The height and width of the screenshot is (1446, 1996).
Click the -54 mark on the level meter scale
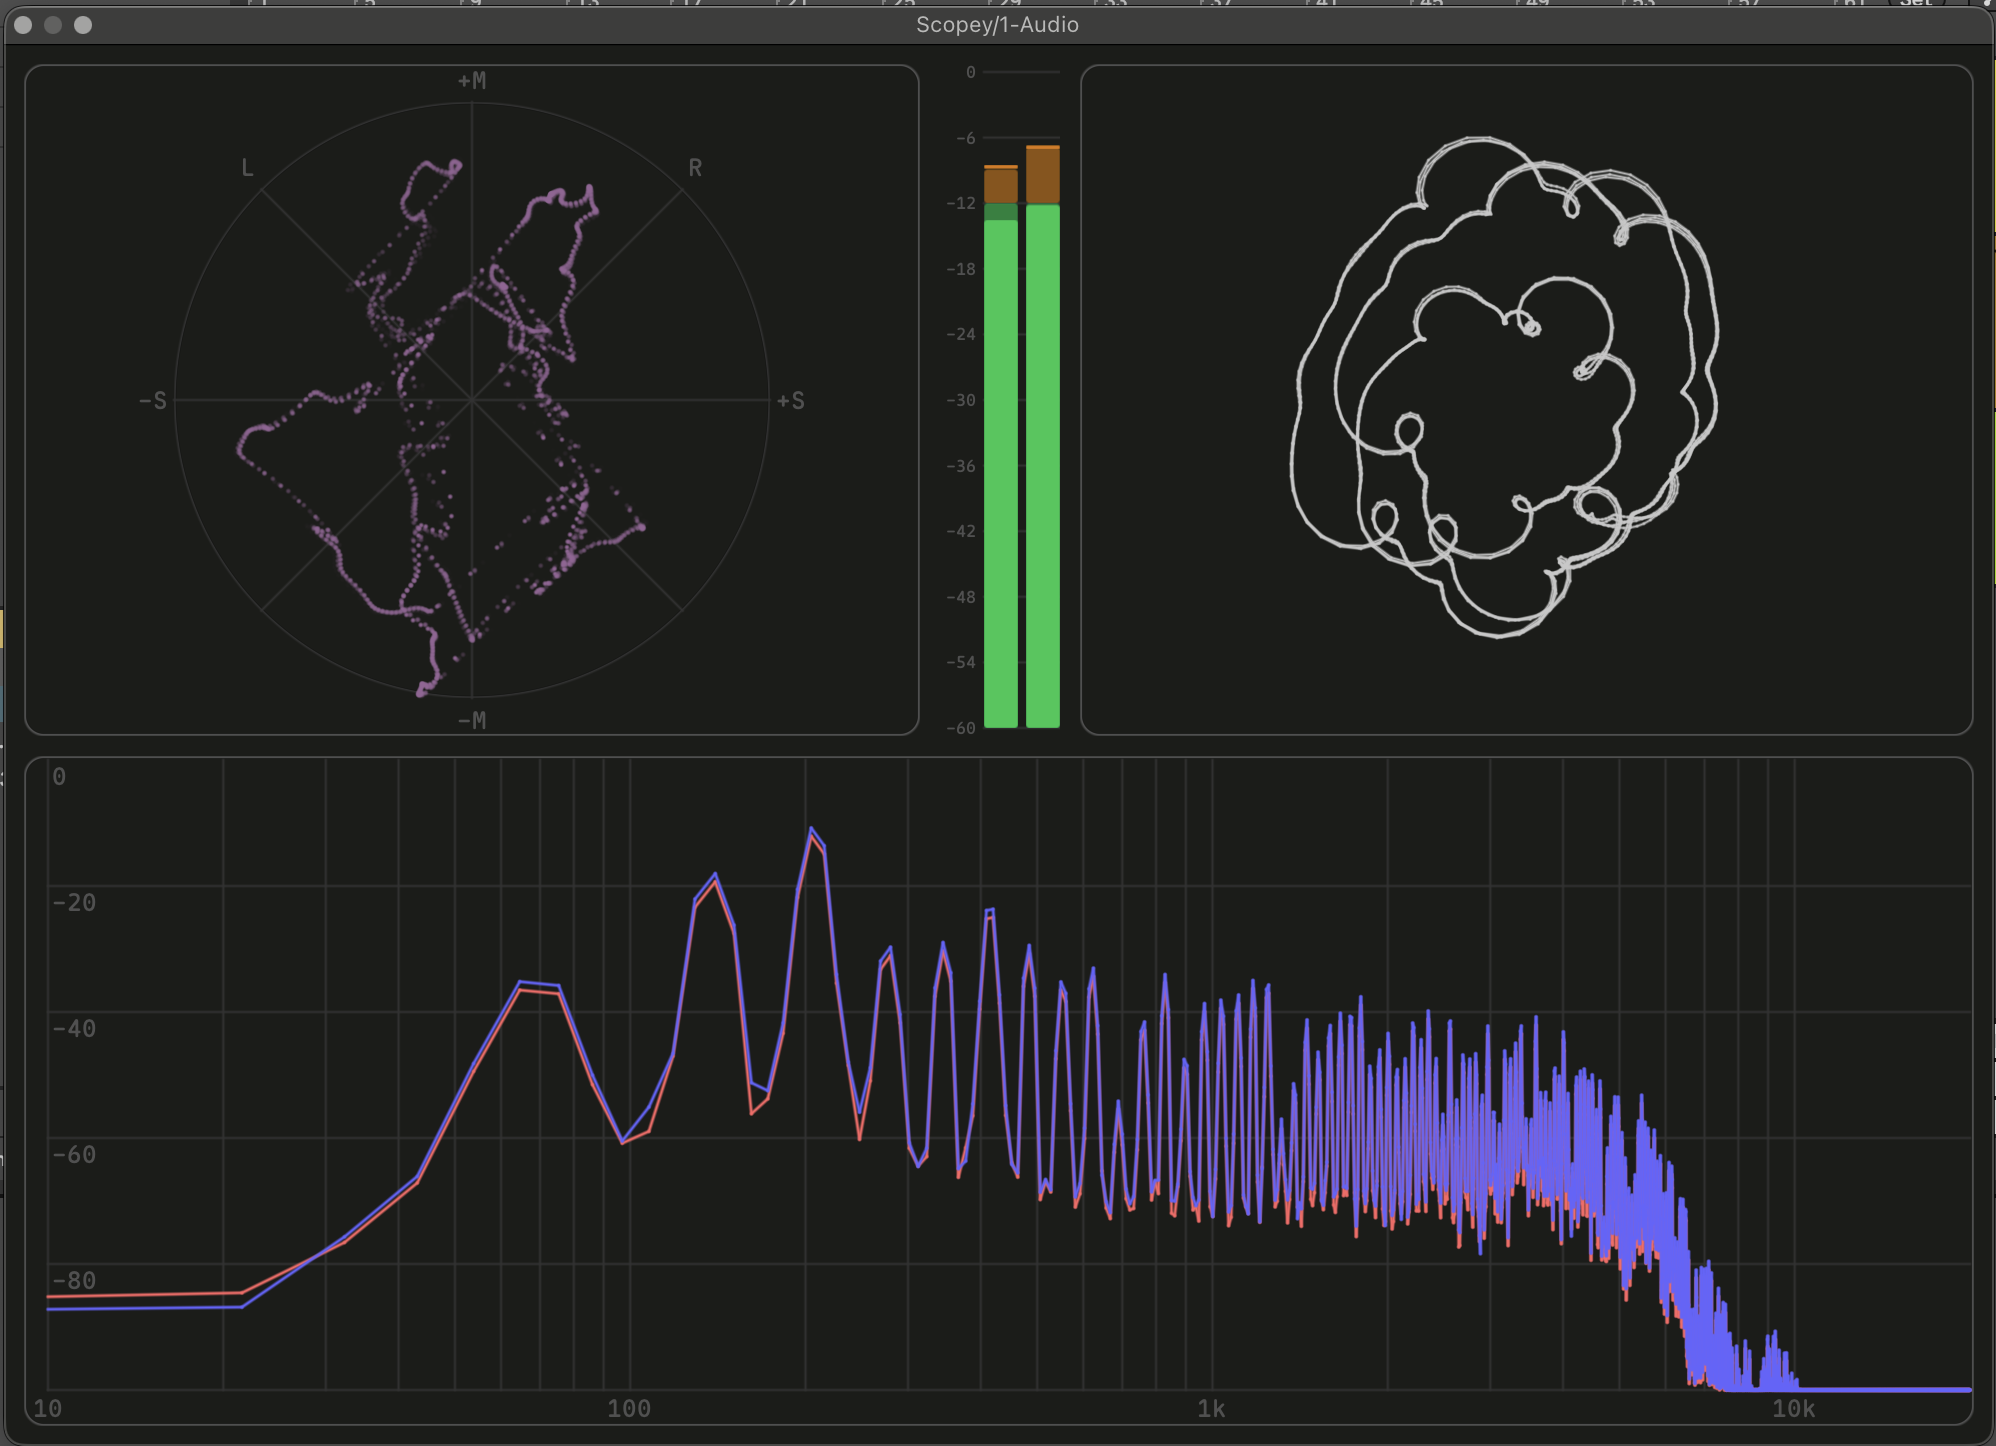[x=961, y=662]
